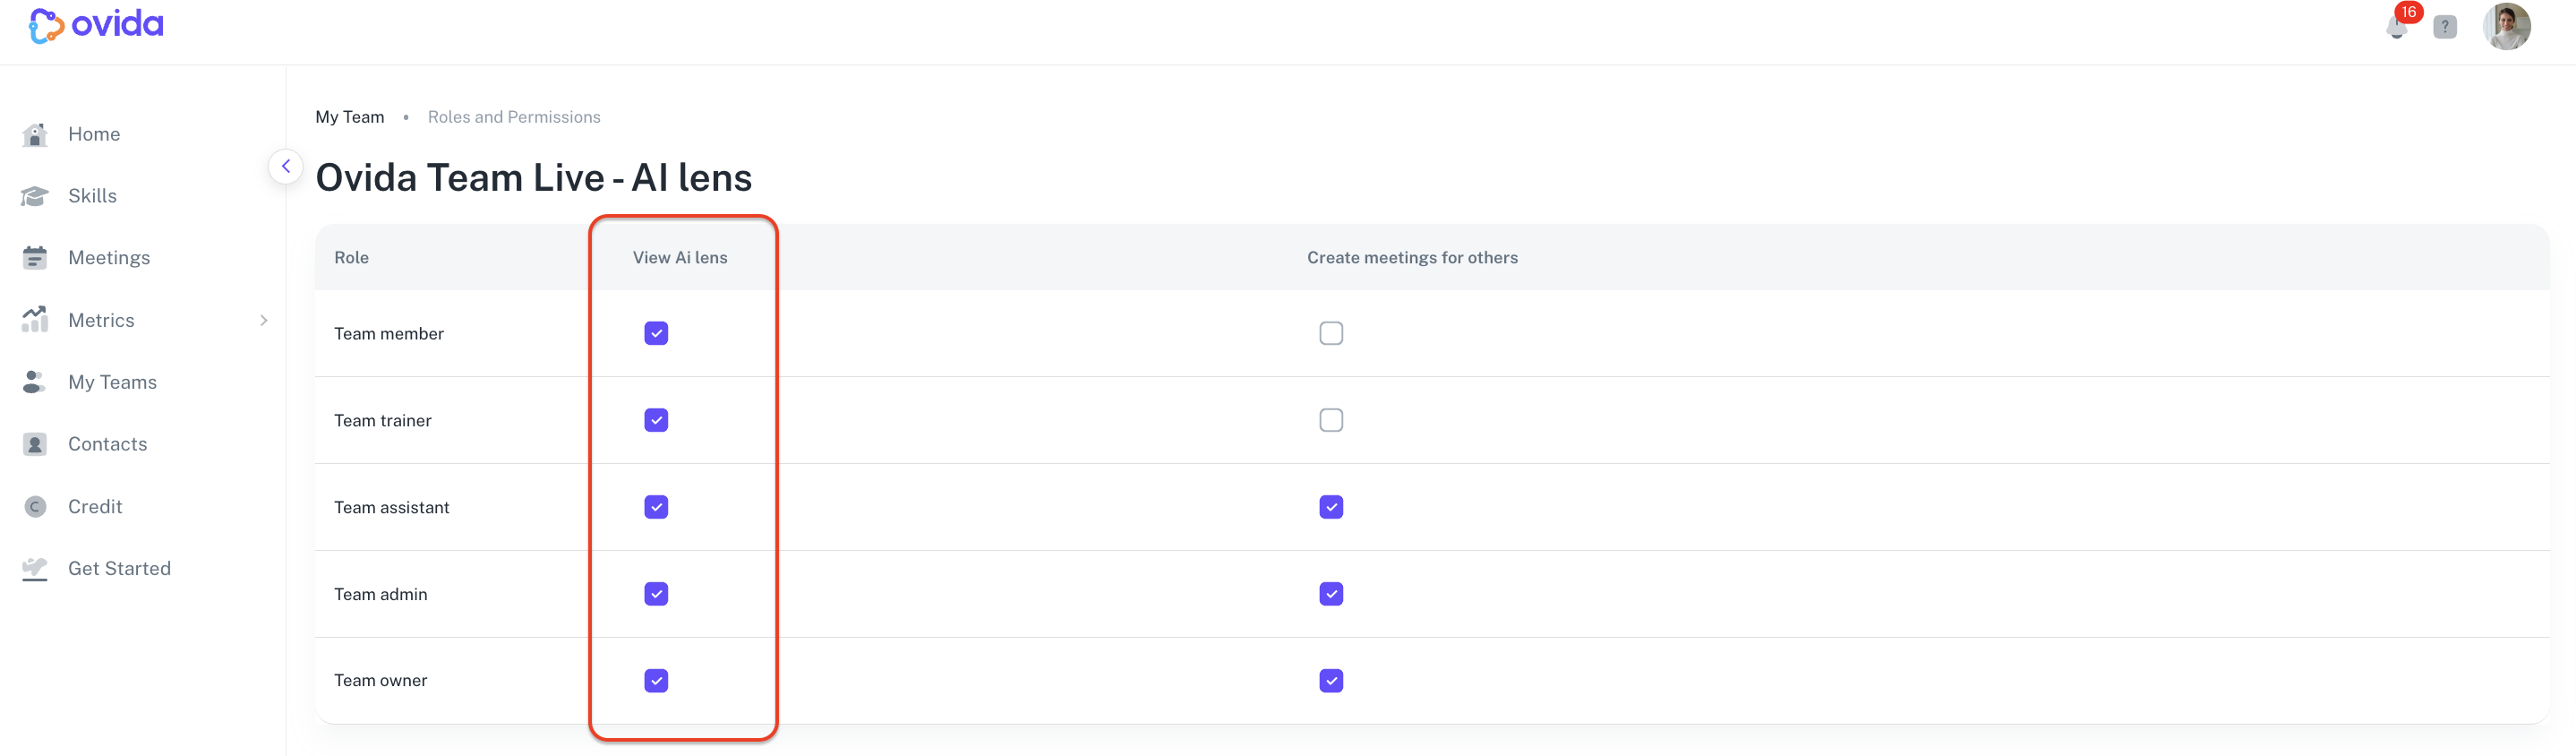Disable Create meetings for others for Team assistant

point(1331,507)
